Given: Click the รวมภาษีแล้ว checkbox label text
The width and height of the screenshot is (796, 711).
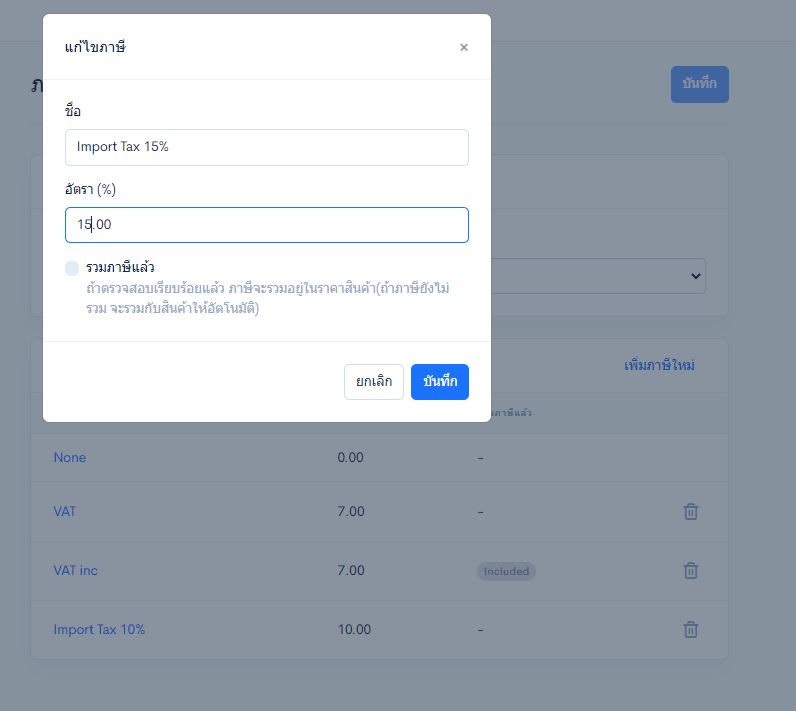Looking at the screenshot, I should pos(120,267).
